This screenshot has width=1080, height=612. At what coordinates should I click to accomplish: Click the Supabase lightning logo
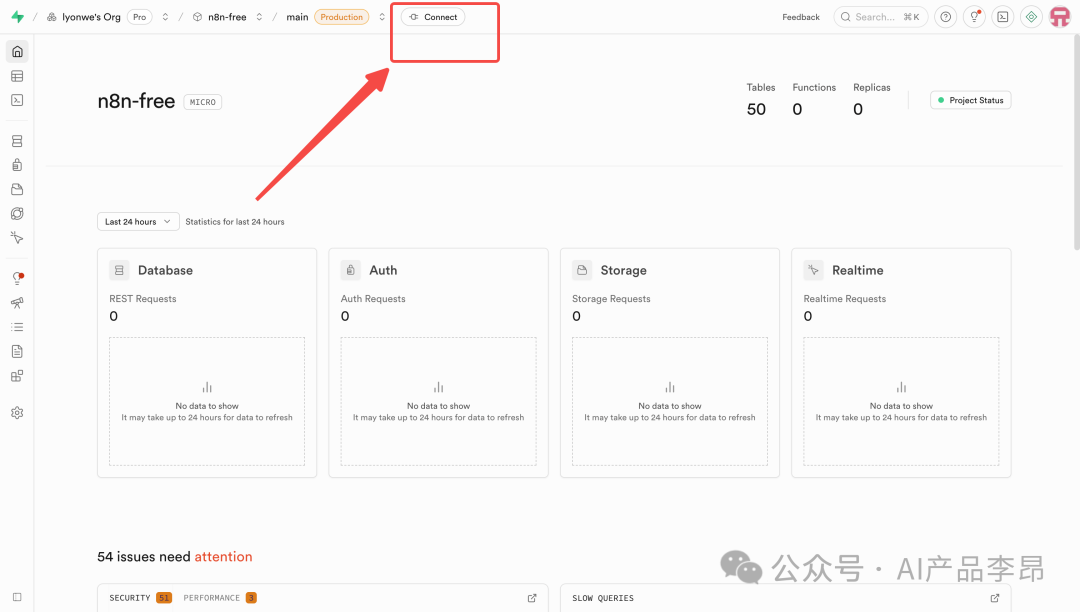[x=17, y=17]
